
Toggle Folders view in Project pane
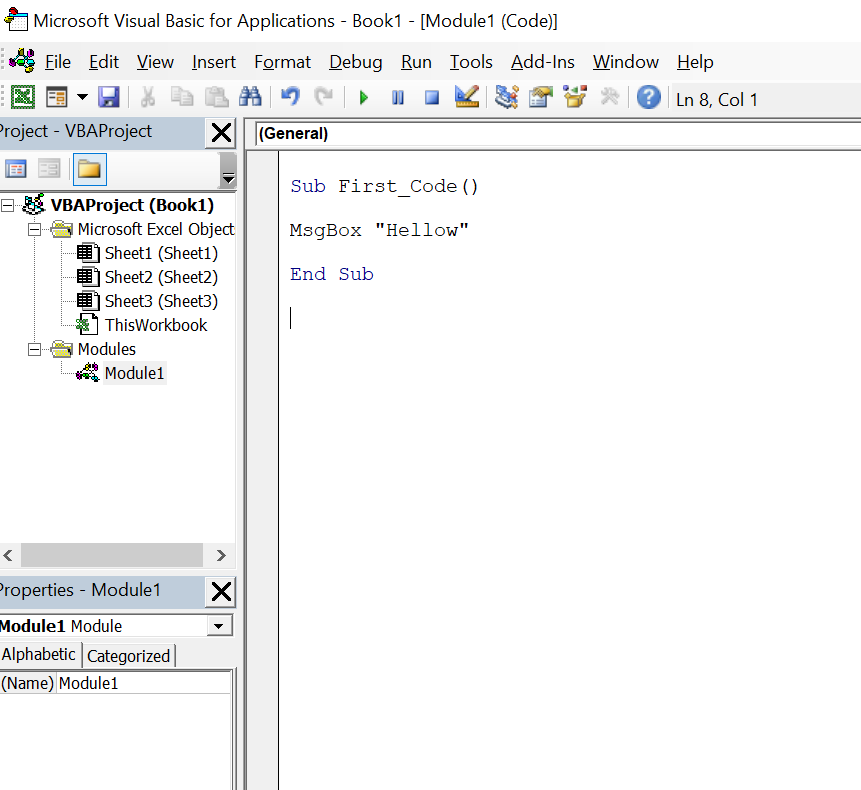click(x=90, y=169)
